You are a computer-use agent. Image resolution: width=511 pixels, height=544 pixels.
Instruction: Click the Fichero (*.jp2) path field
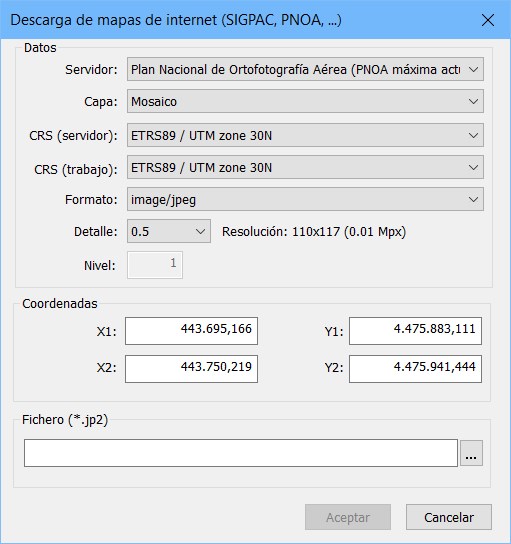point(241,453)
